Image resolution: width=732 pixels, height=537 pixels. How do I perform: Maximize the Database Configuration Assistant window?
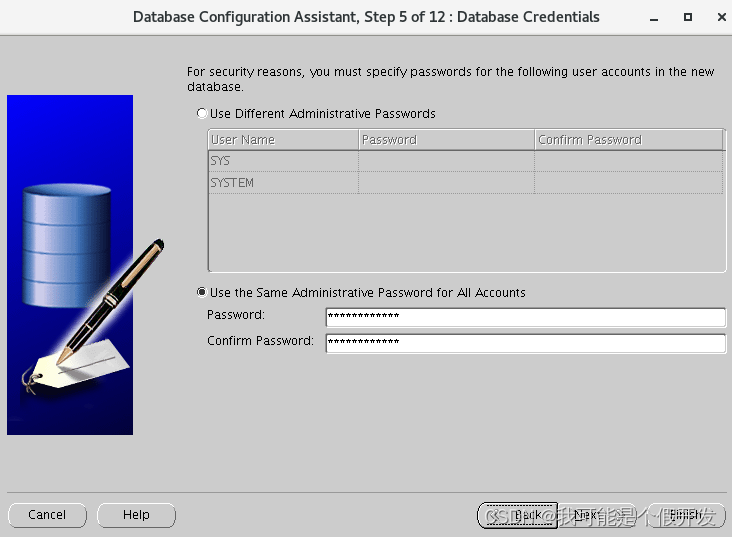point(688,17)
